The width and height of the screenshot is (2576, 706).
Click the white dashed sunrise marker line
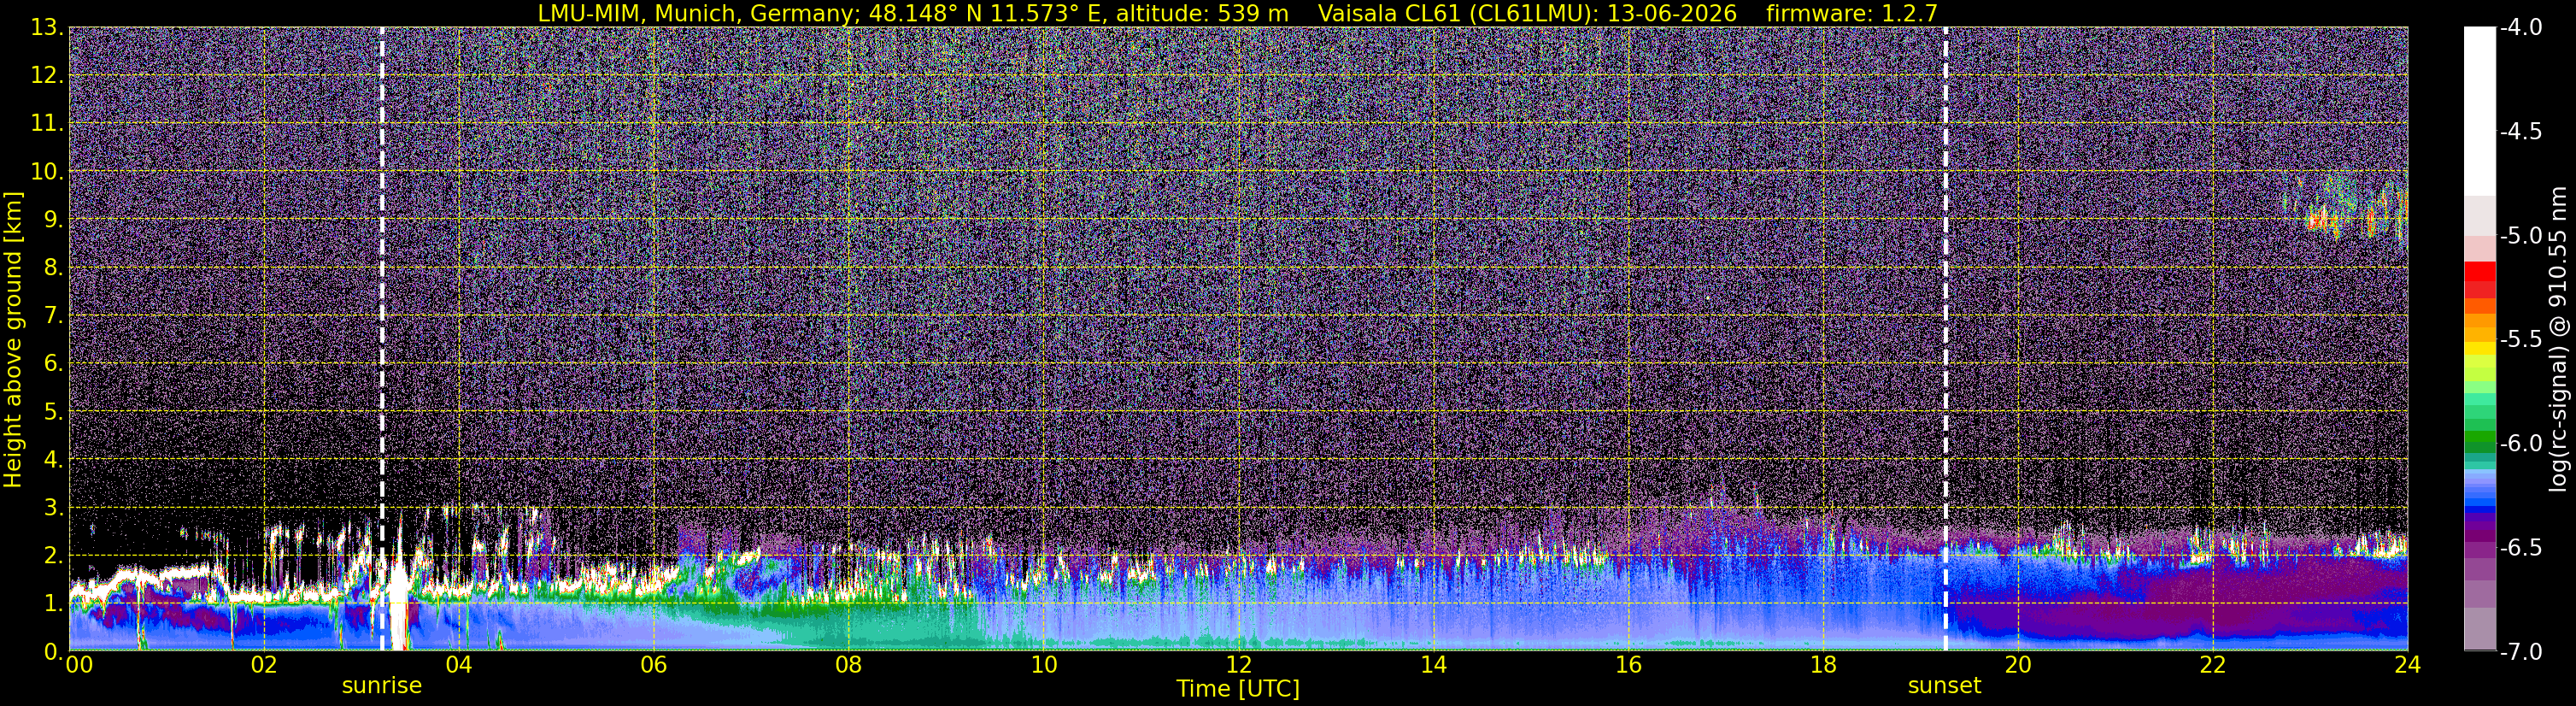tap(382, 339)
